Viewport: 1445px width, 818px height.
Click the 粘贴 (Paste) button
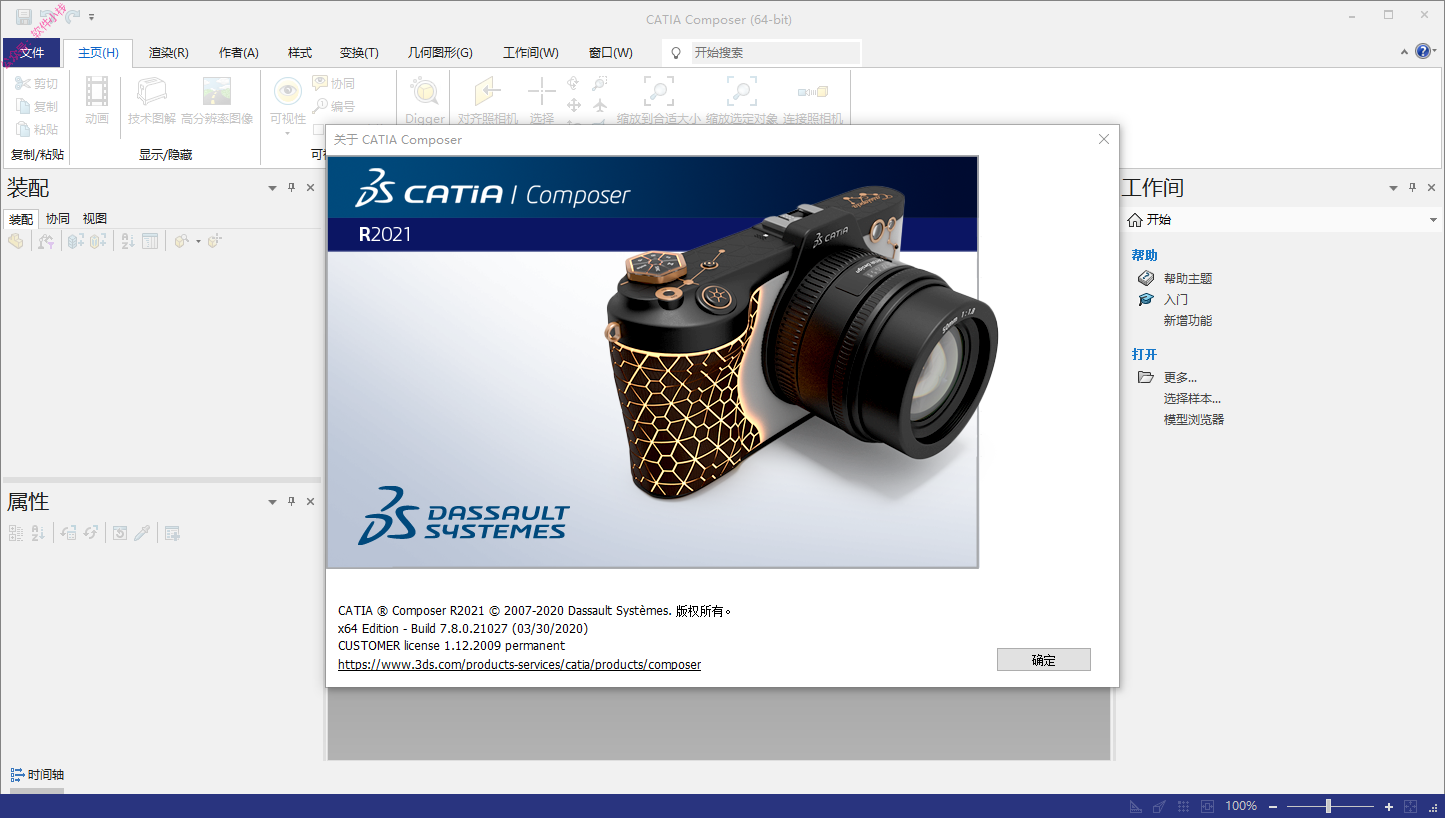37,129
